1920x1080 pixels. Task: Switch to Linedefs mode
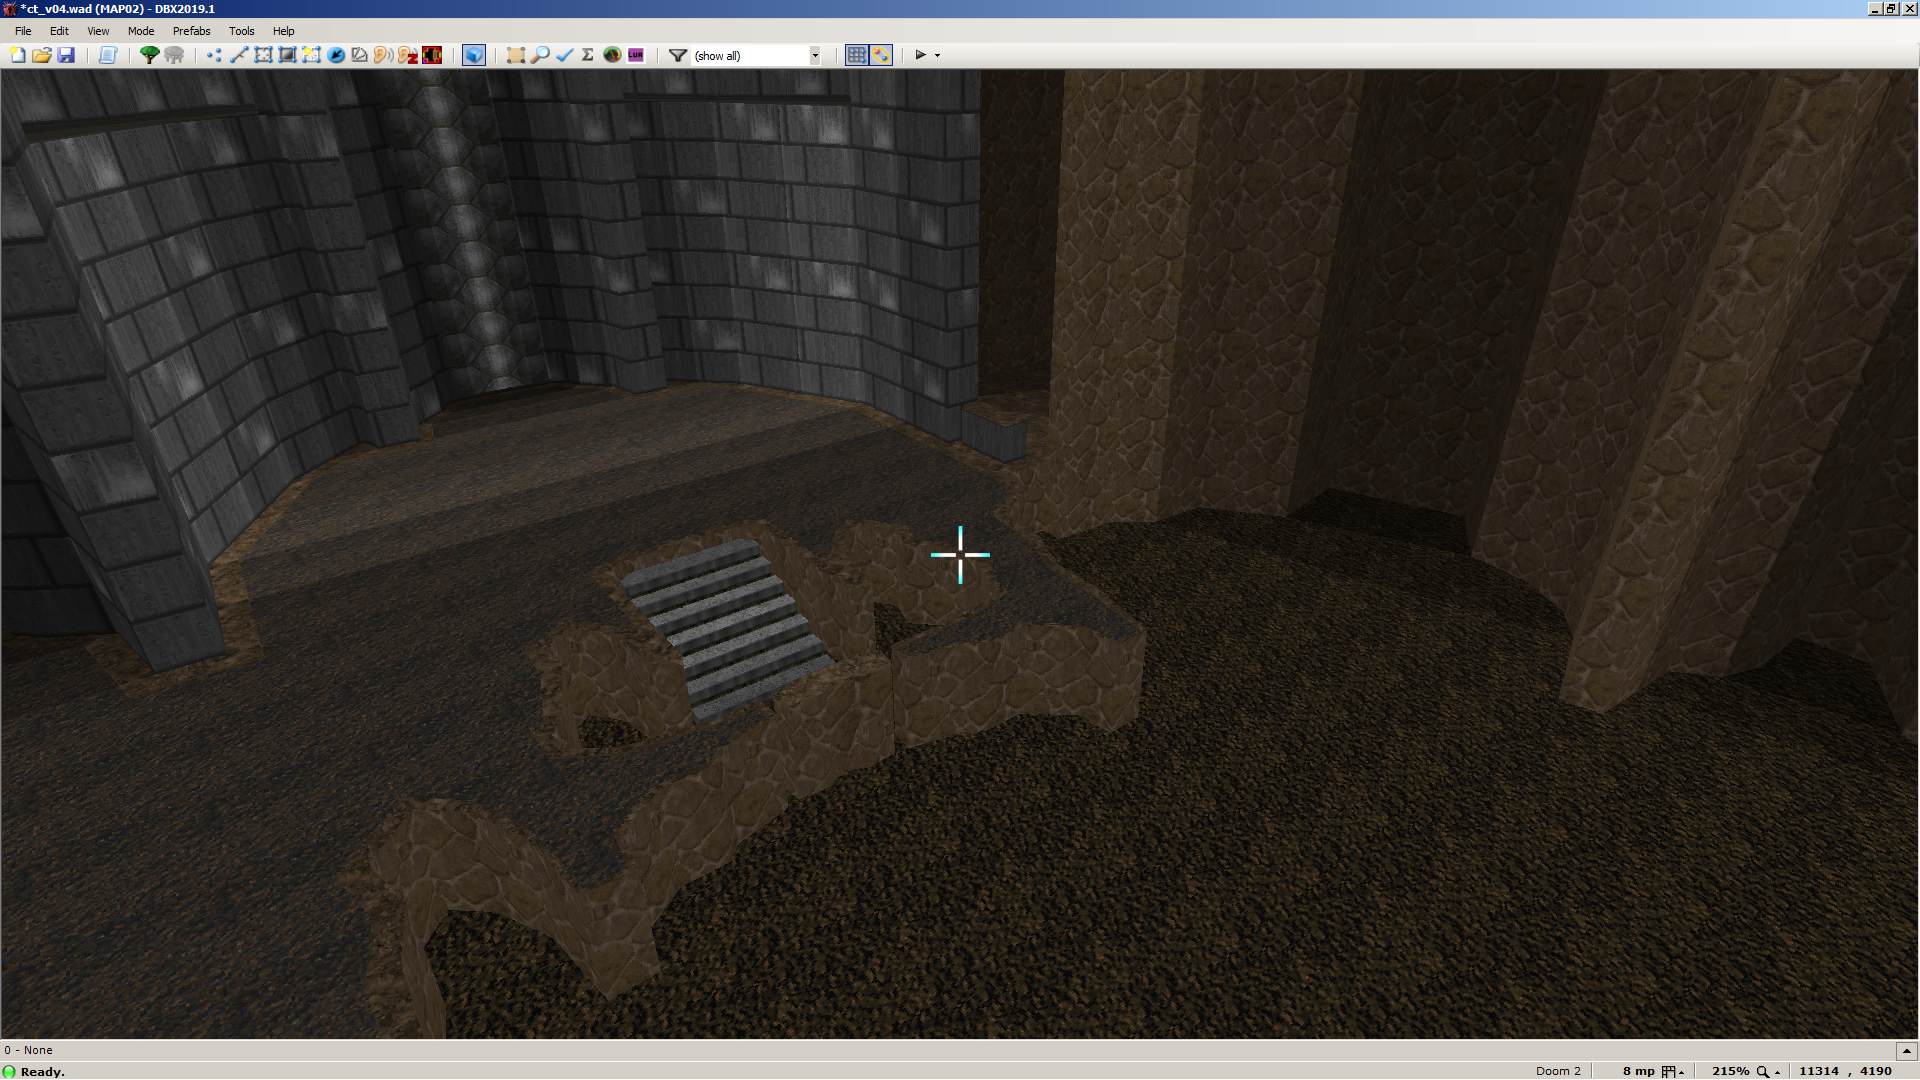coord(239,55)
